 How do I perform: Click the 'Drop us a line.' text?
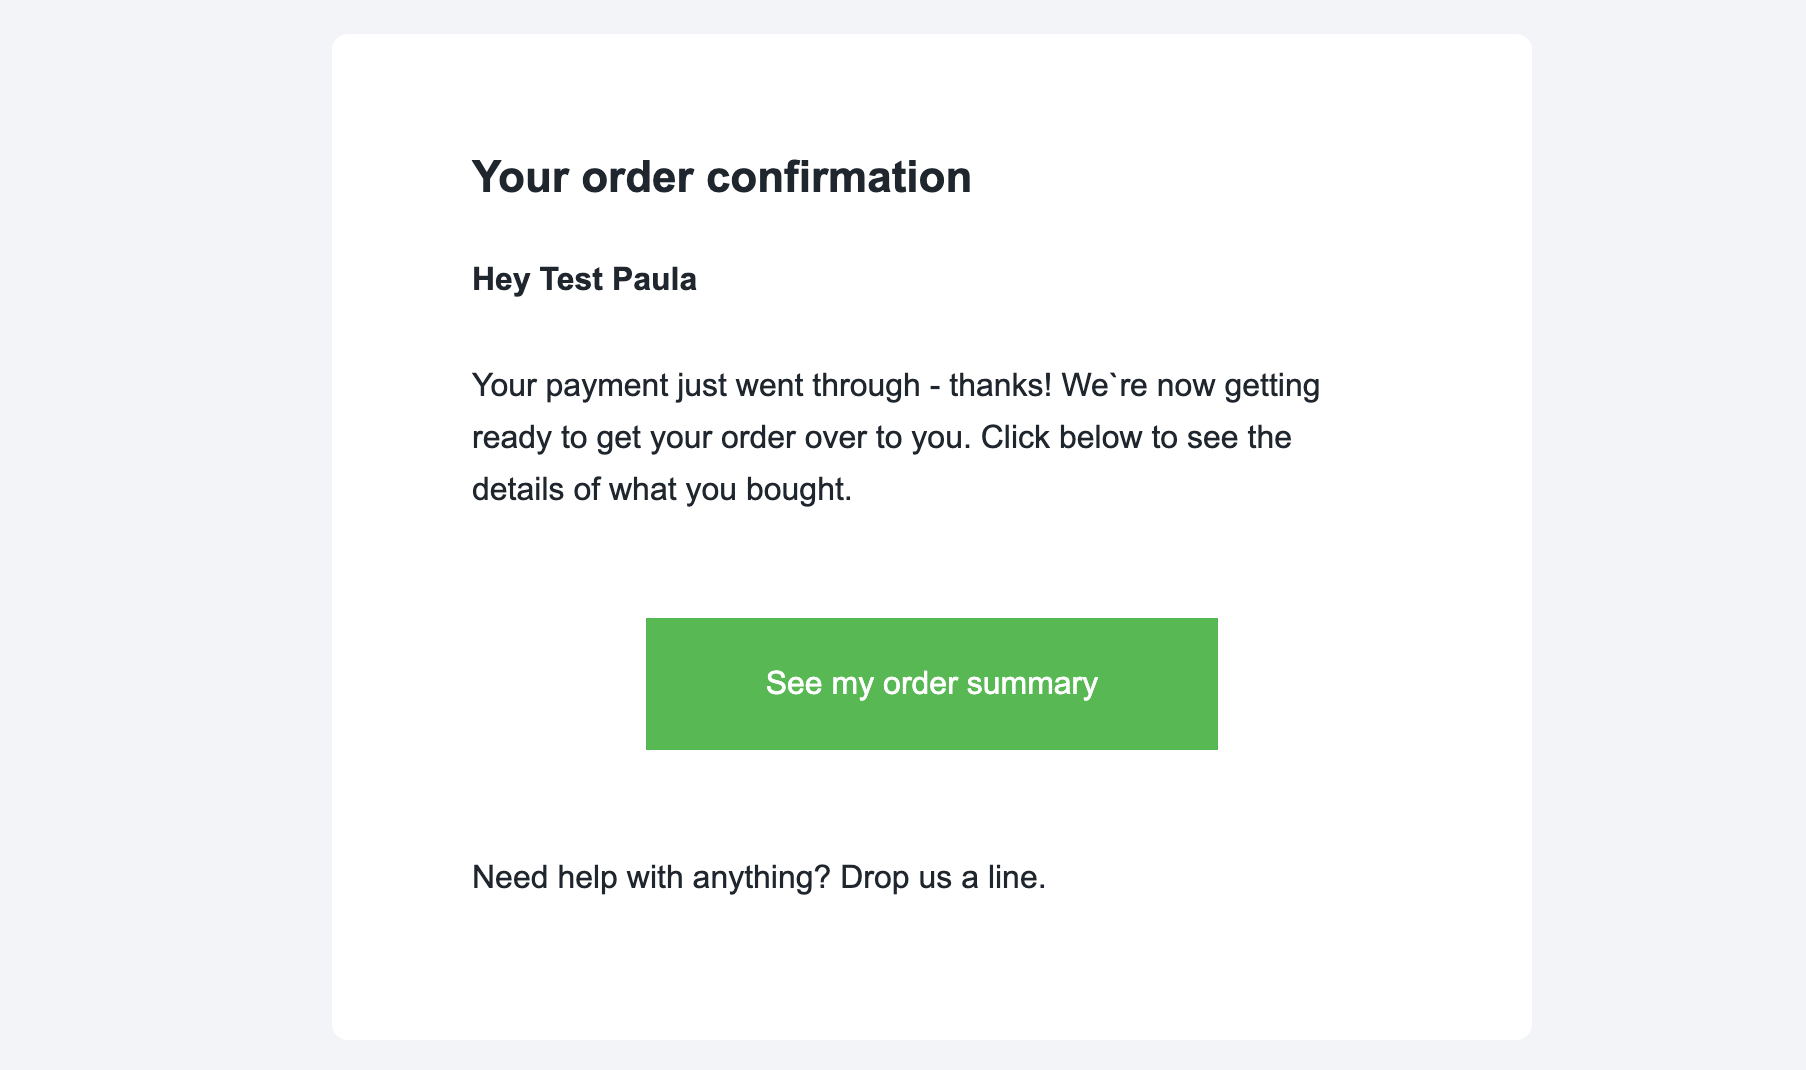tap(943, 877)
